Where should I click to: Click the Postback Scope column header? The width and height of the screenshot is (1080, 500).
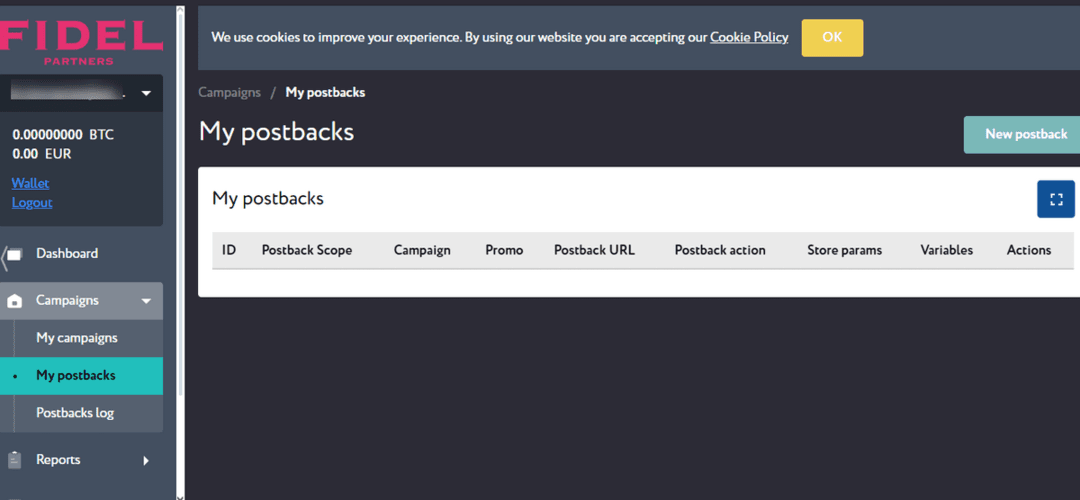tap(307, 250)
